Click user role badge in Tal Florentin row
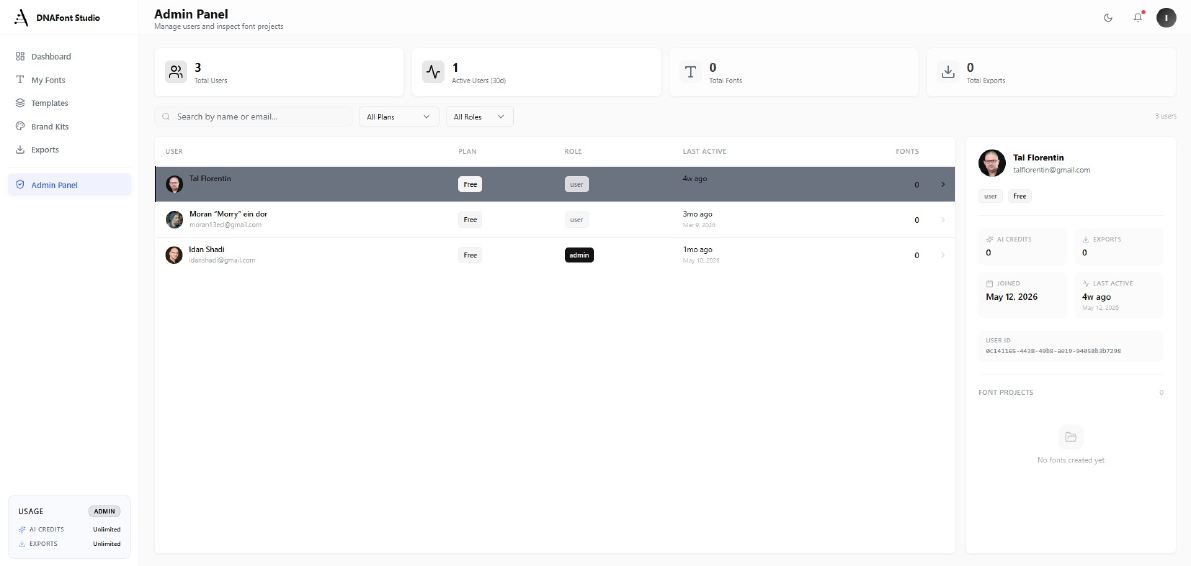1191x566 pixels. (x=577, y=184)
